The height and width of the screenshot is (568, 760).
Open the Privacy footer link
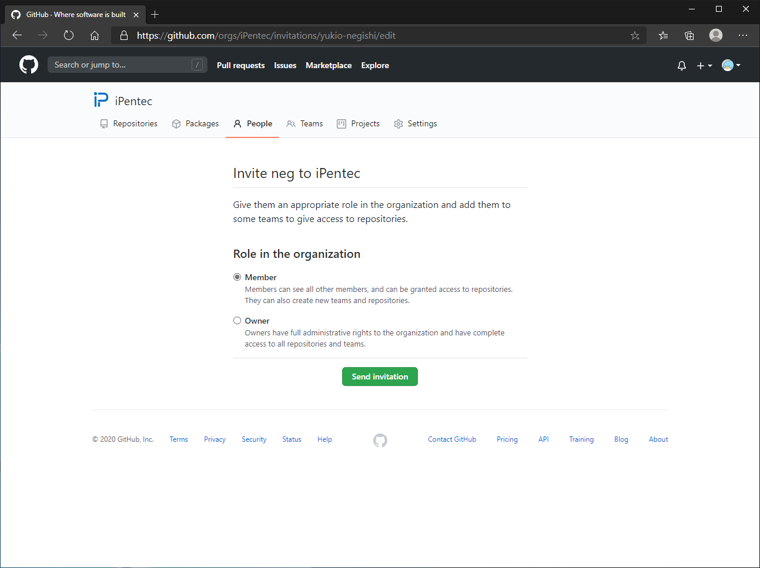point(215,439)
